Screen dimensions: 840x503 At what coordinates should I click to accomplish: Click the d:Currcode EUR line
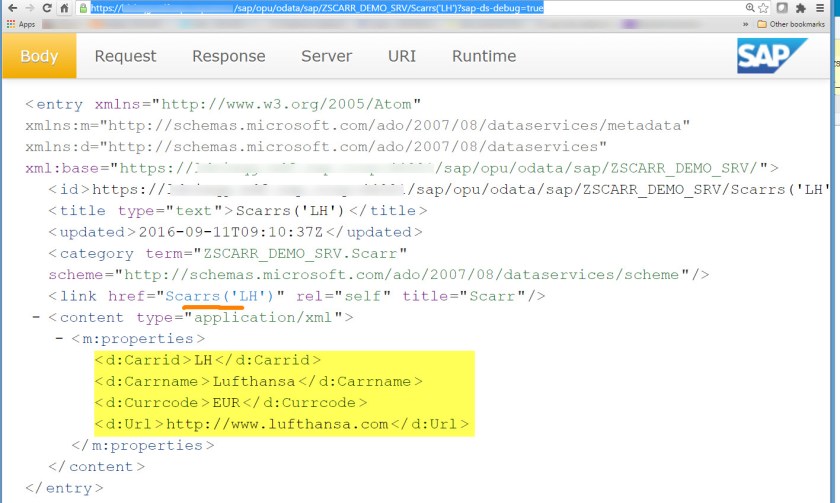[x=230, y=403]
